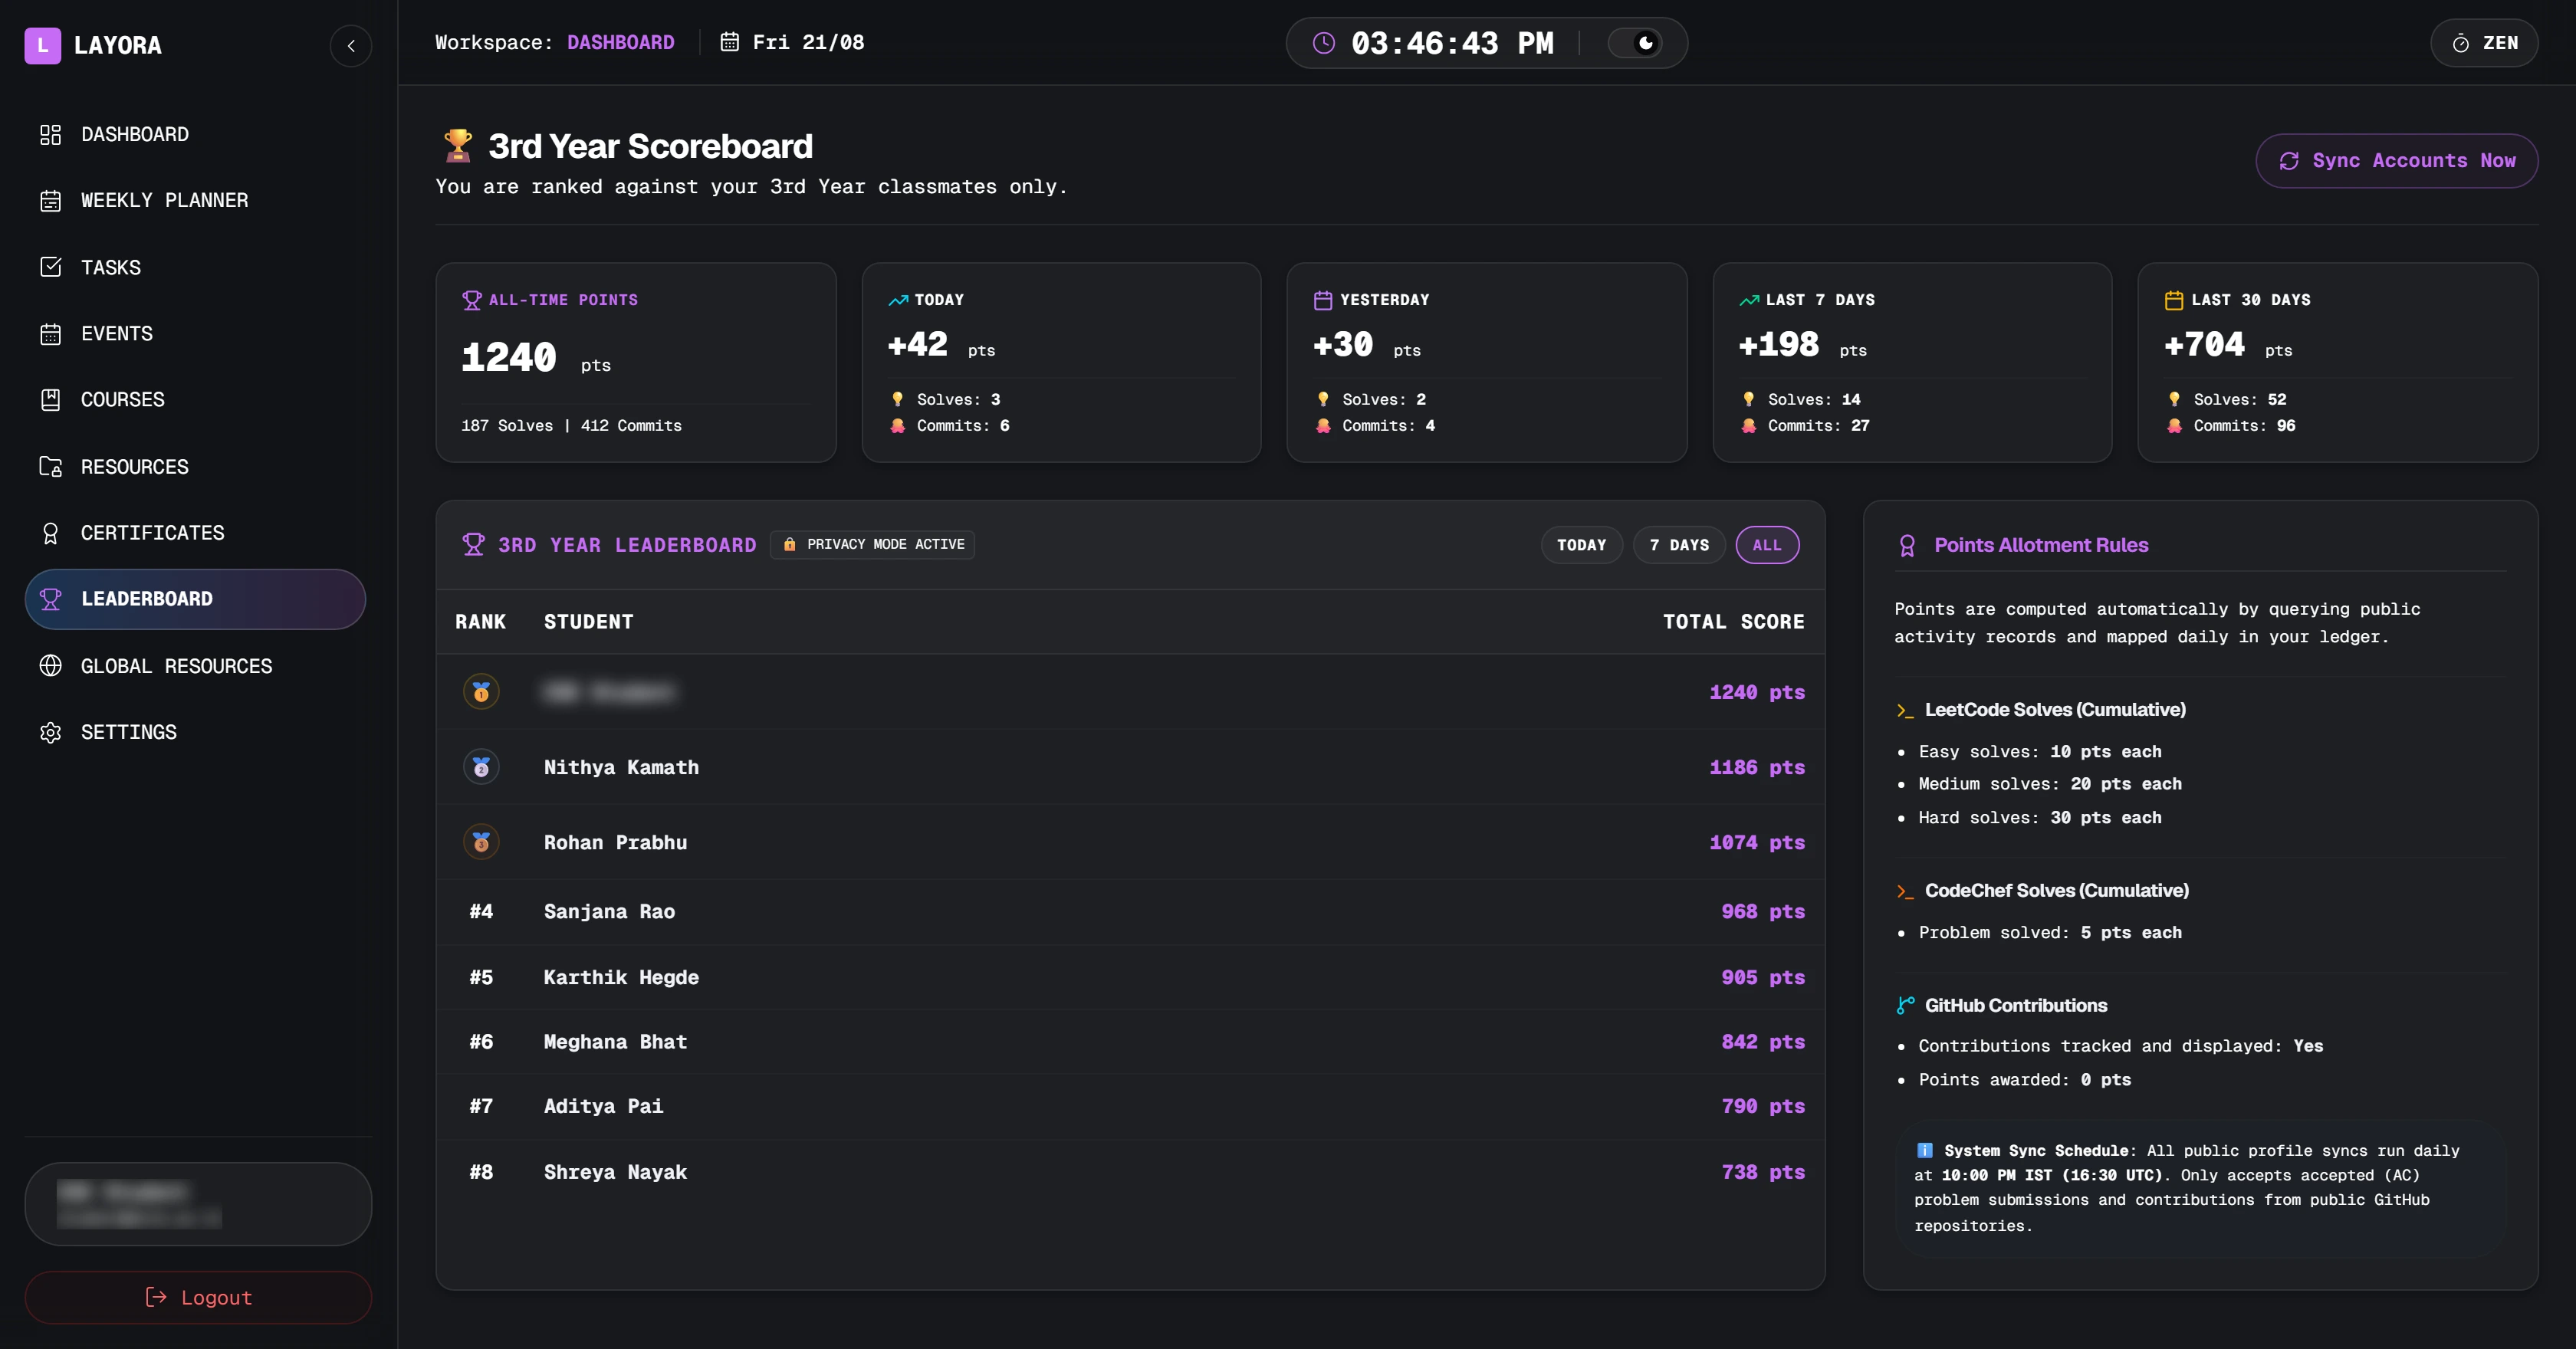Click the All-Time Points trophy icon

tap(472, 300)
